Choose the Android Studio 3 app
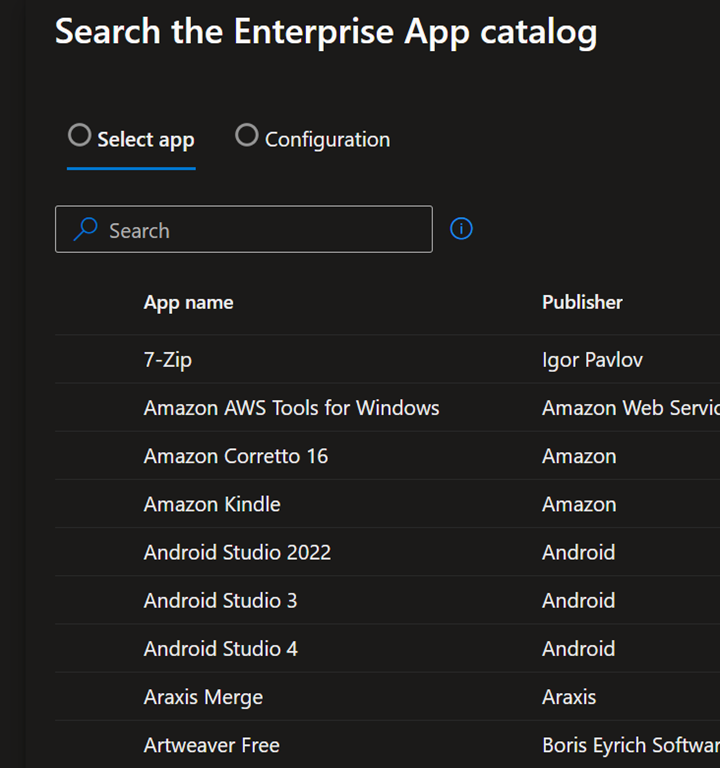Viewport: 720px width, 768px height. (x=220, y=600)
